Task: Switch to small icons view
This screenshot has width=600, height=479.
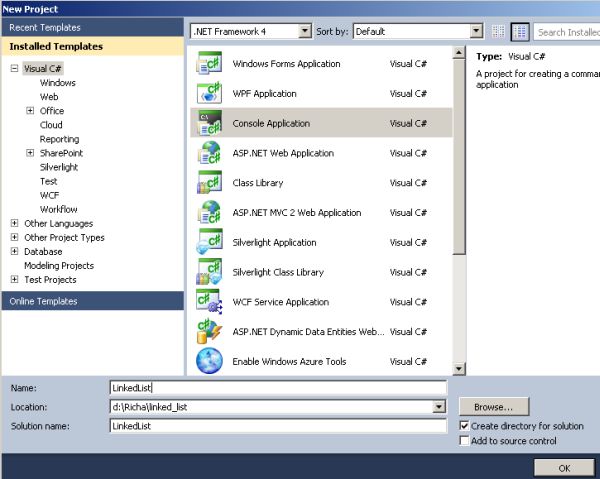Action: [x=498, y=32]
